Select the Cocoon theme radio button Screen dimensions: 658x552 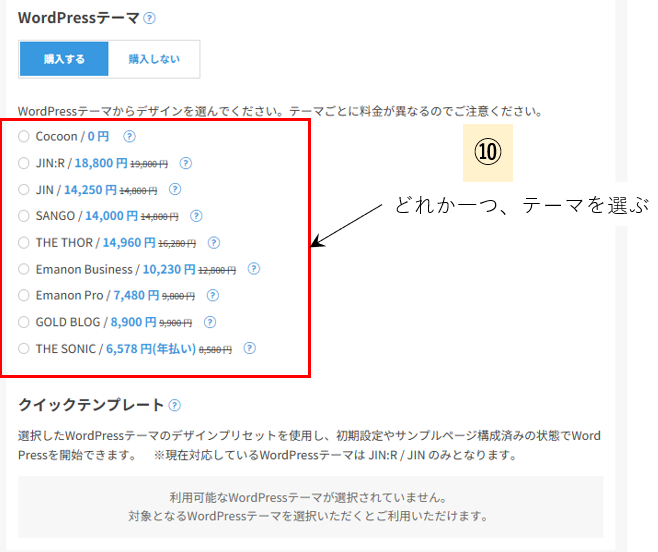pos(24,136)
